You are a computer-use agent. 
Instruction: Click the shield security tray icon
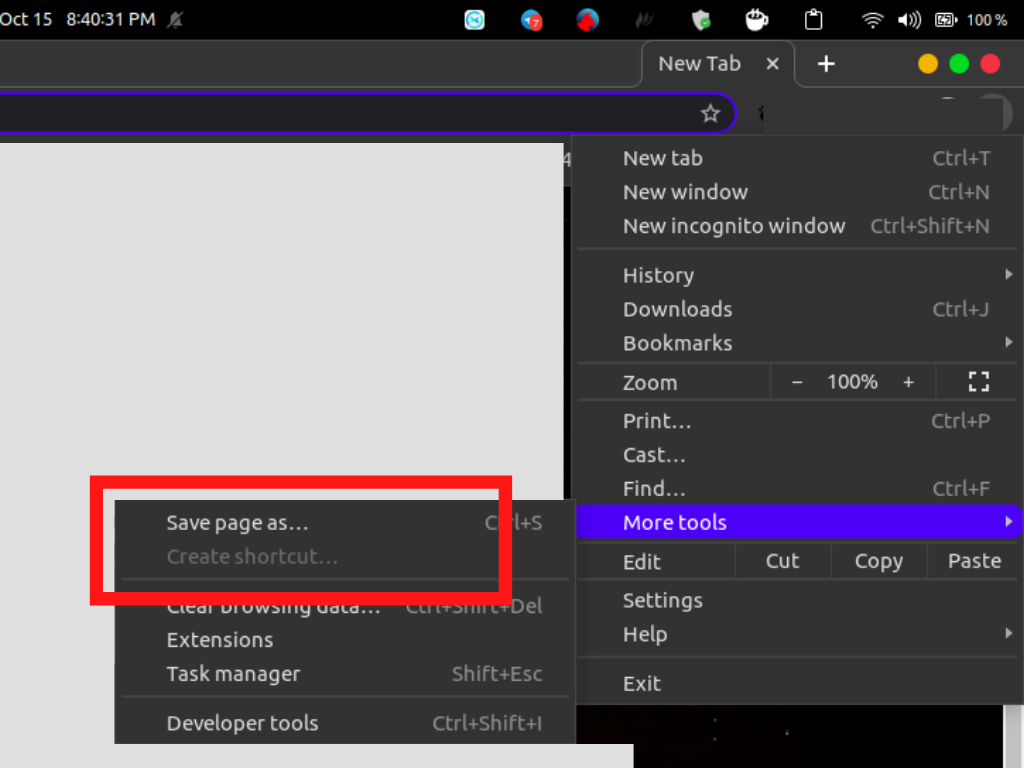pos(701,20)
